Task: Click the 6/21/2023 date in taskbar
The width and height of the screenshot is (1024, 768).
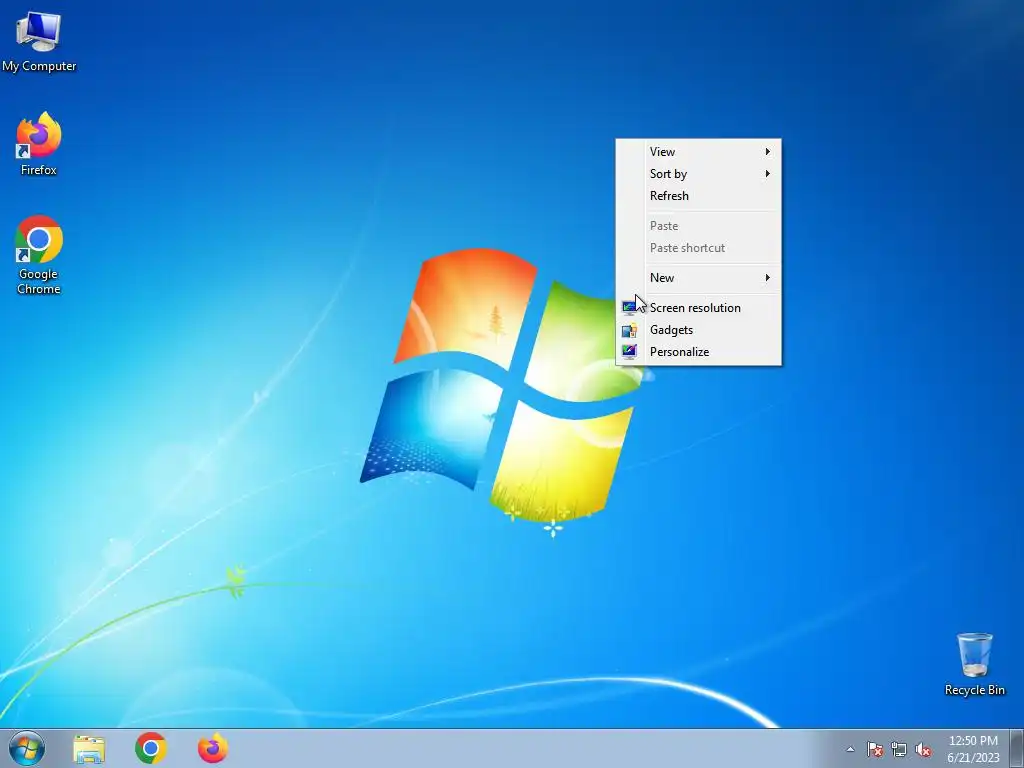Action: point(973,758)
